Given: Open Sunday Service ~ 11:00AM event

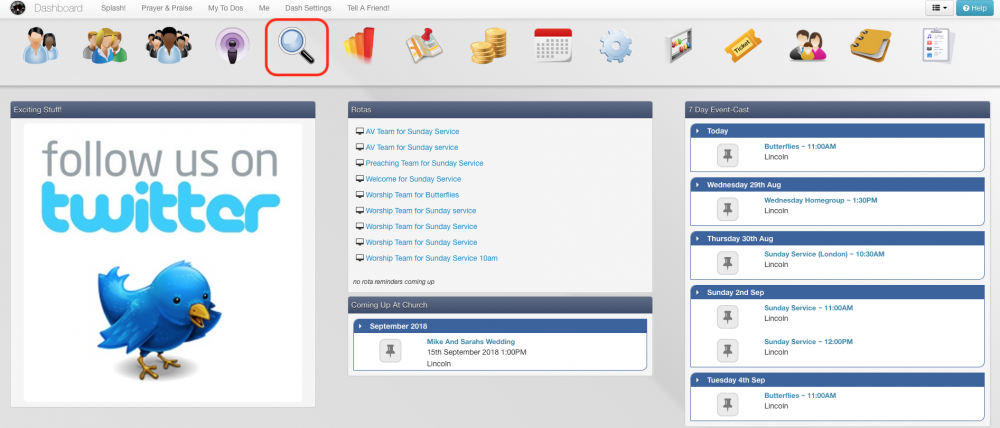Looking at the screenshot, I should [808, 307].
